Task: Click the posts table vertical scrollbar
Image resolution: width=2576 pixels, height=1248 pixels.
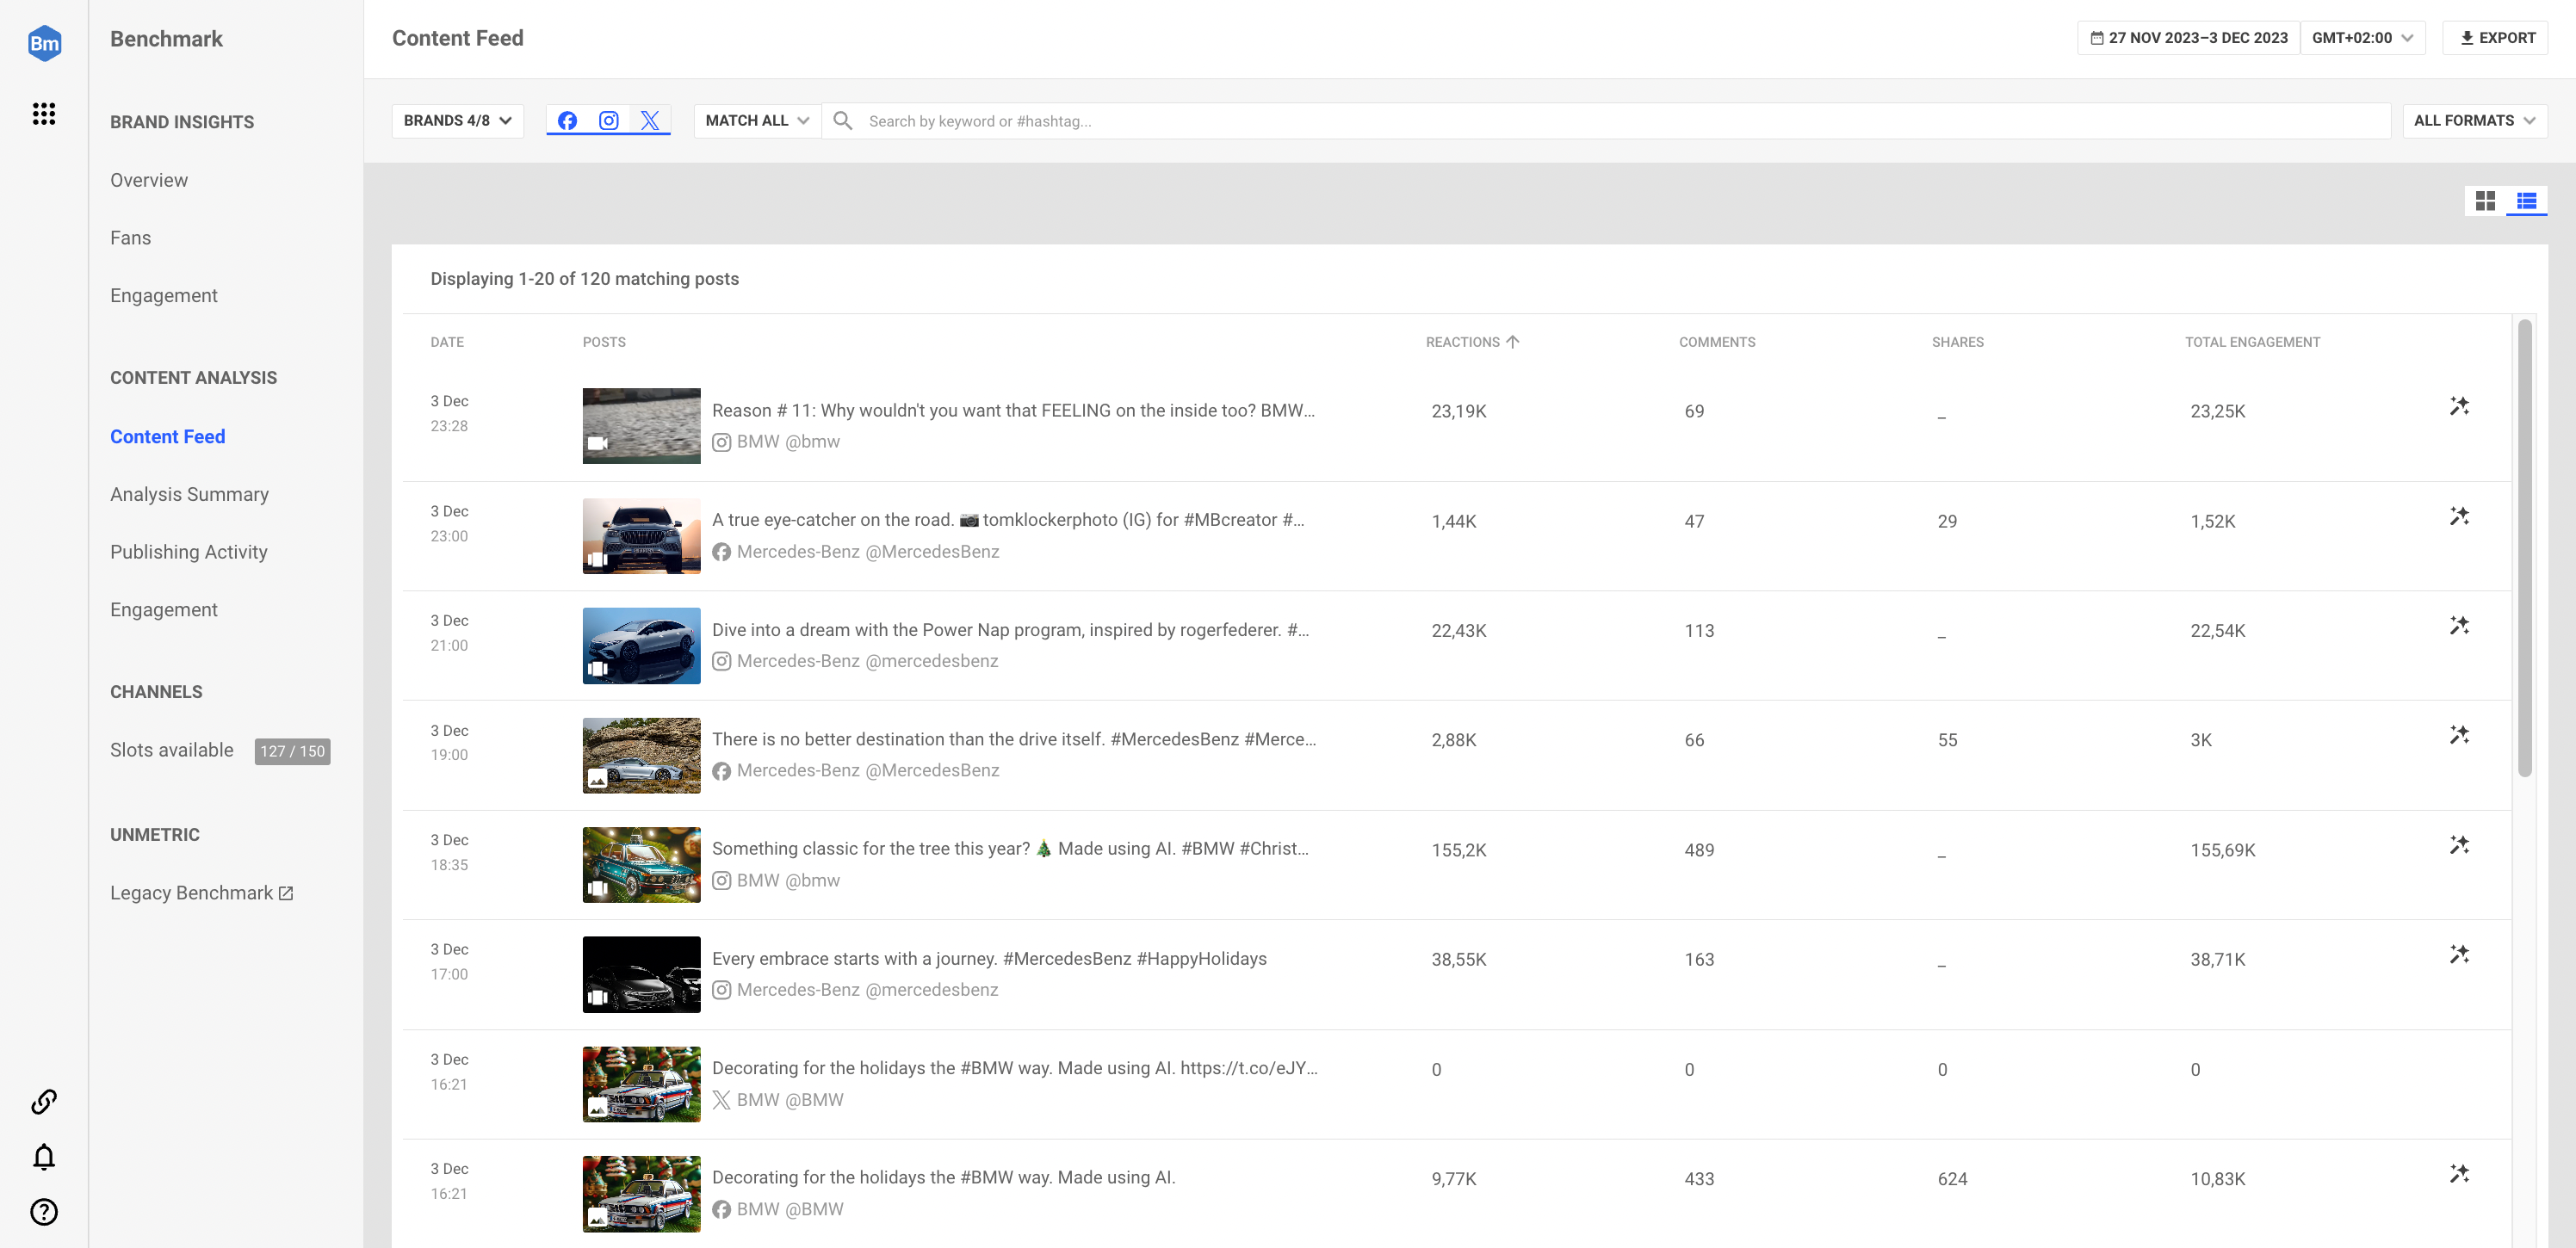Action: [x=2524, y=548]
